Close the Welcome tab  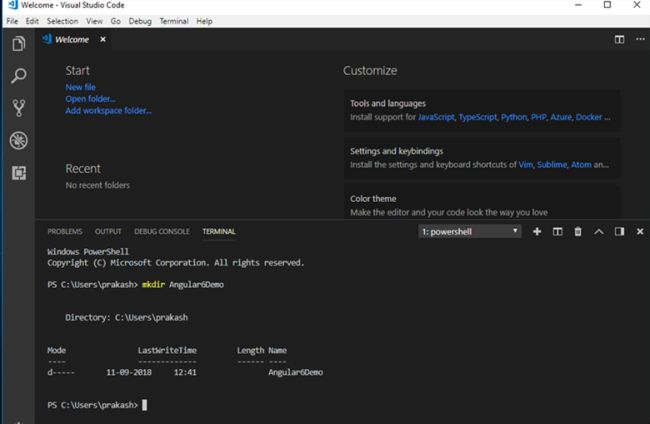tap(103, 39)
